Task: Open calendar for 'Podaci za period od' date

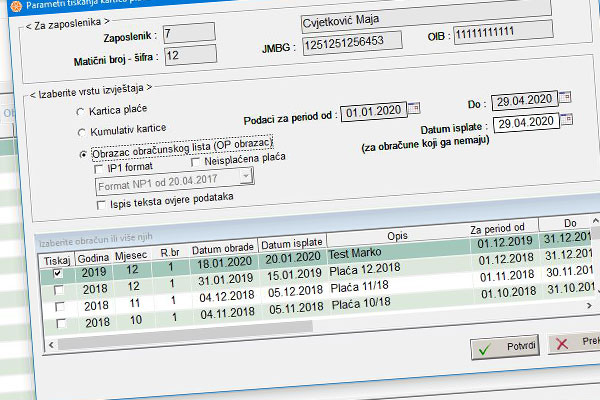Action: pos(415,110)
